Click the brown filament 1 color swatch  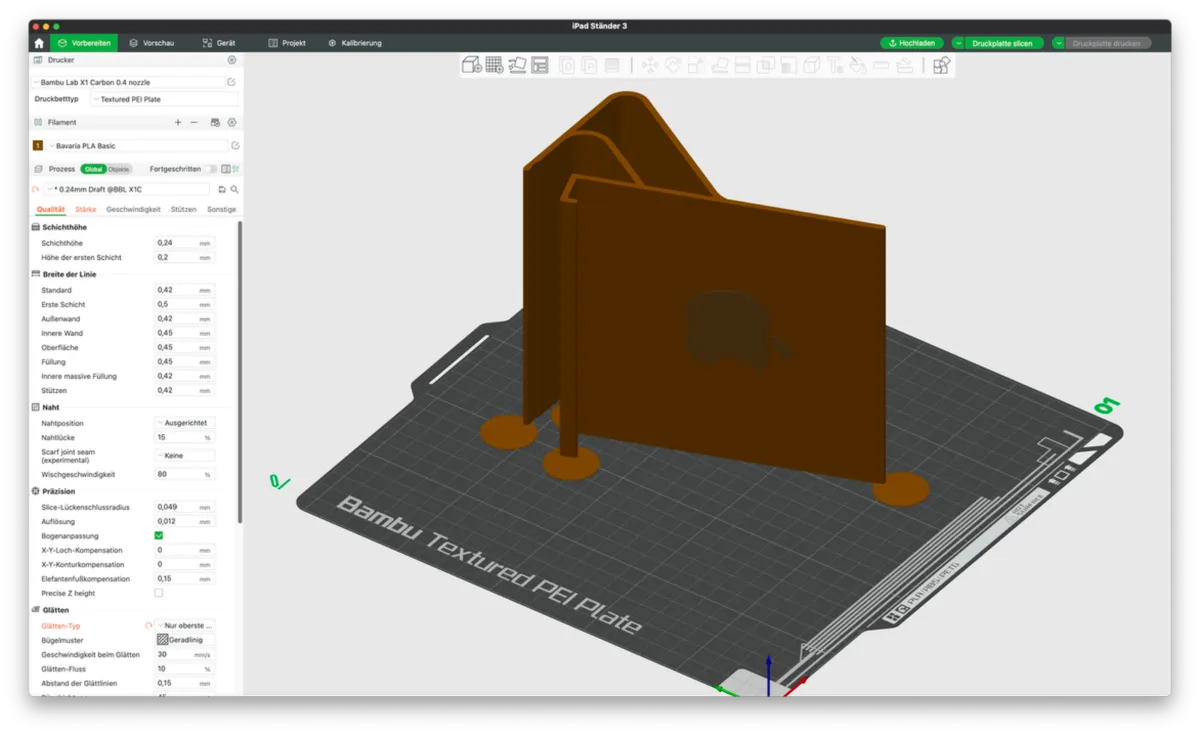[x=38, y=146]
